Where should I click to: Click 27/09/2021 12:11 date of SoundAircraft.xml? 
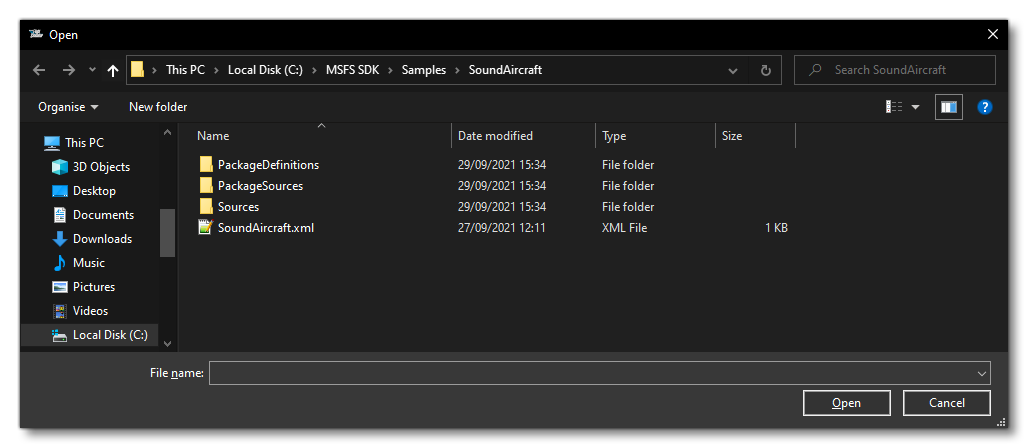click(502, 228)
